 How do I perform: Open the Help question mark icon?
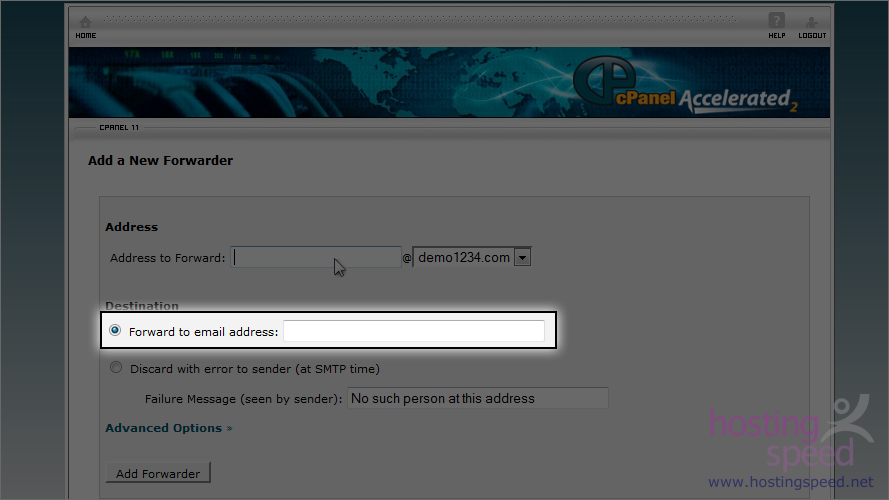pos(776,20)
